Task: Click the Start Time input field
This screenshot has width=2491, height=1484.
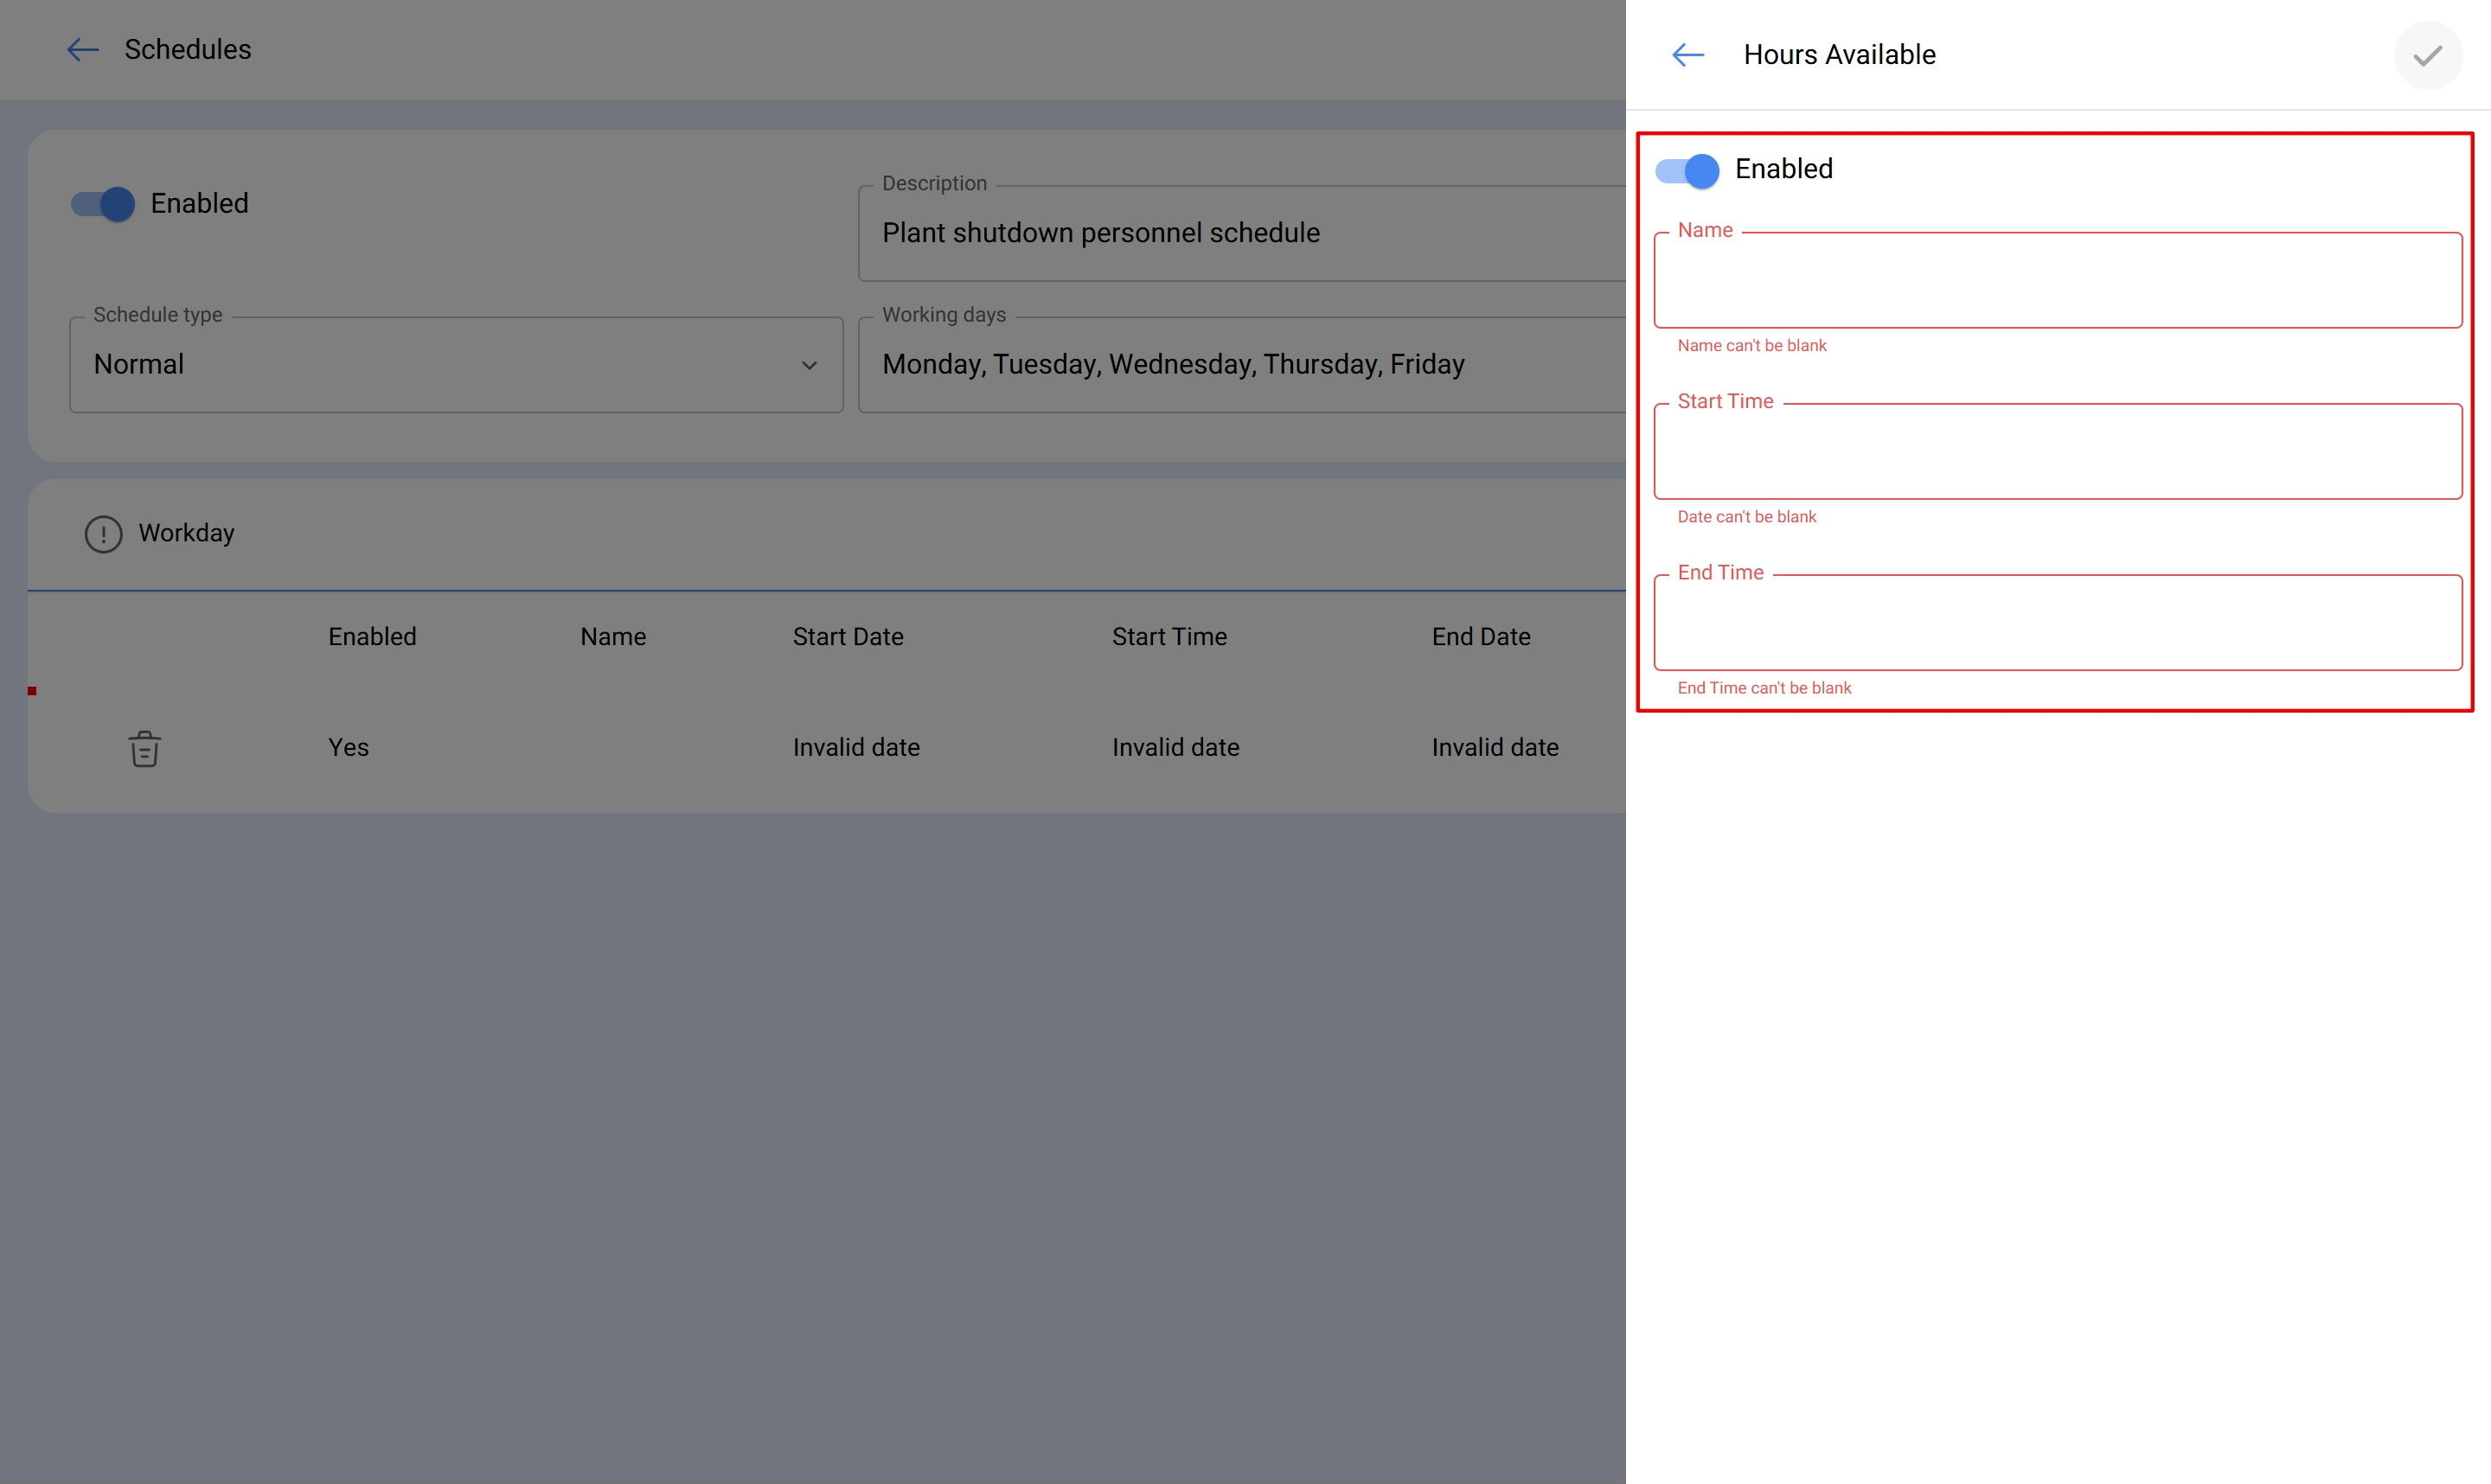Action: point(2057,452)
